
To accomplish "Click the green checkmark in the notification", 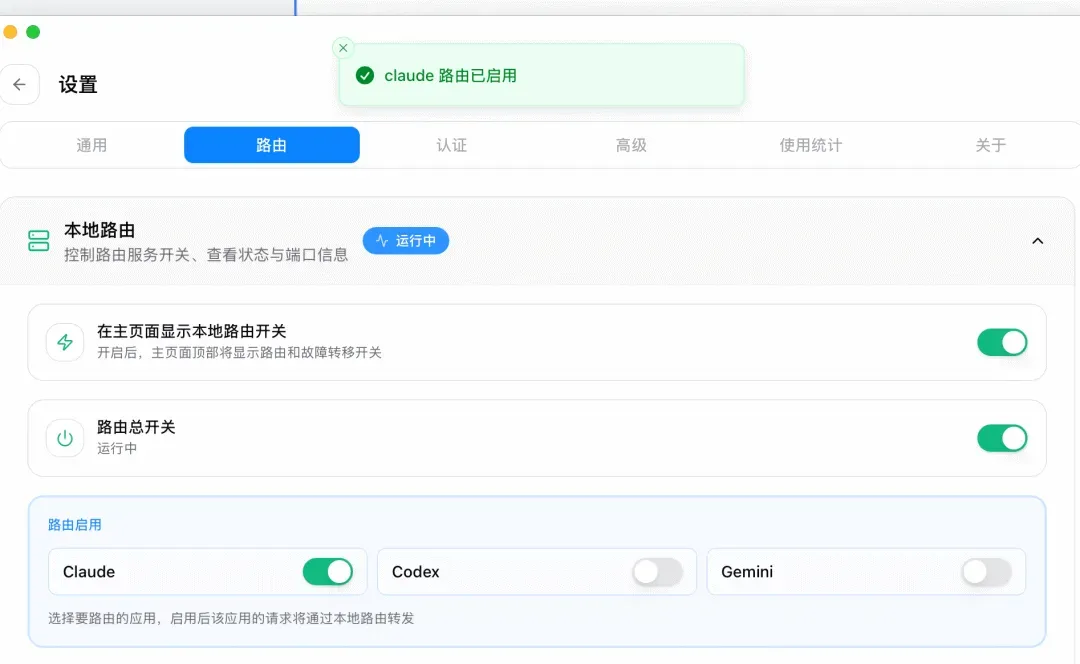I will tap(365, 76).
